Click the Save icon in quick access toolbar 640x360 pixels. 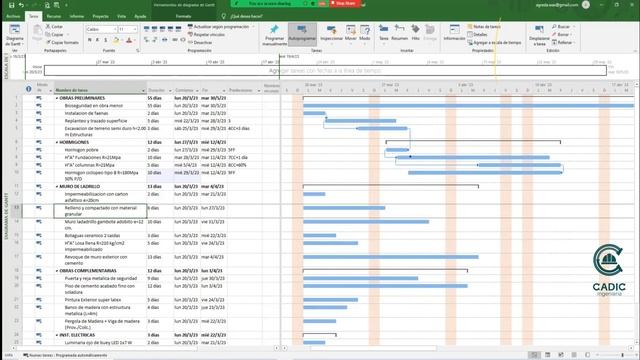[x=11, y=5]
